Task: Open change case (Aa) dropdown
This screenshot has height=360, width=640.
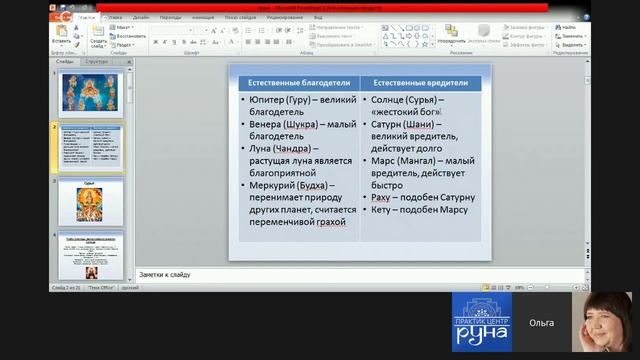Action: click(x=216, y=42)
